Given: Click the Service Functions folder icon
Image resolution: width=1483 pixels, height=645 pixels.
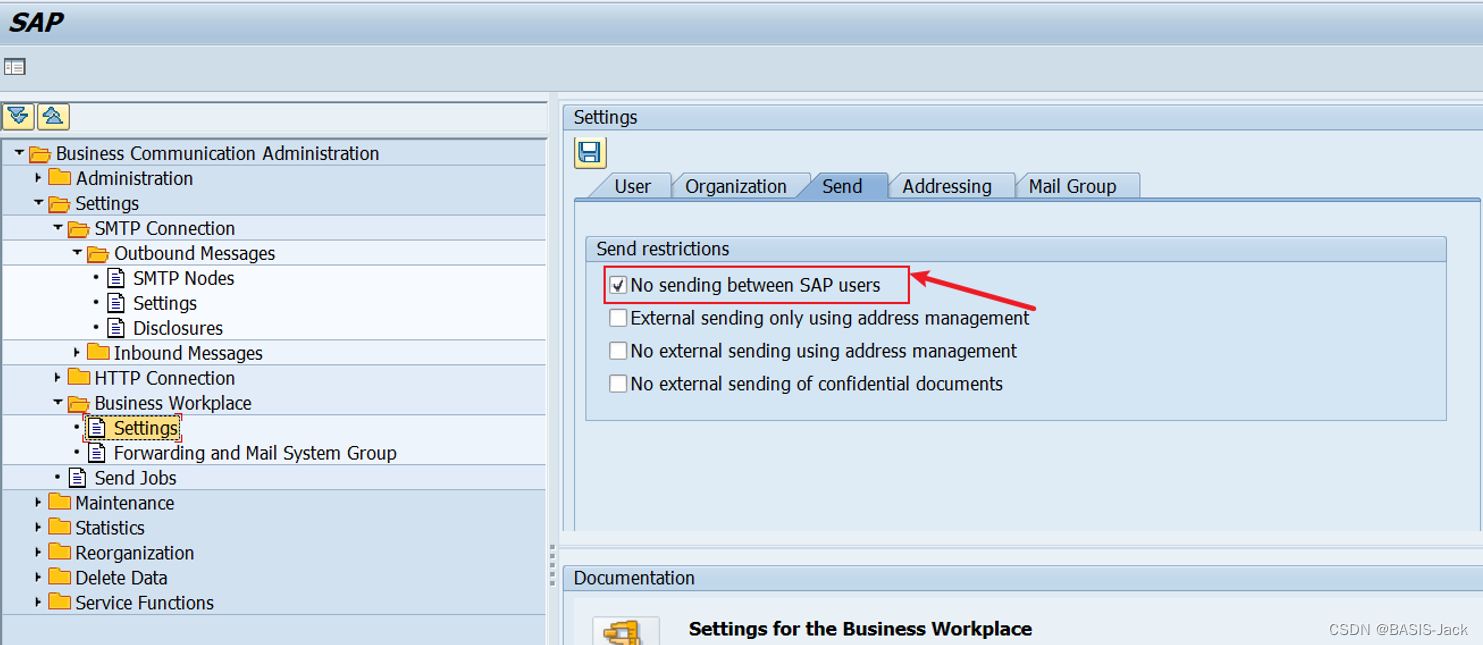Looking at the screenshot, I should pyautogui.click(x=60, y=602).
